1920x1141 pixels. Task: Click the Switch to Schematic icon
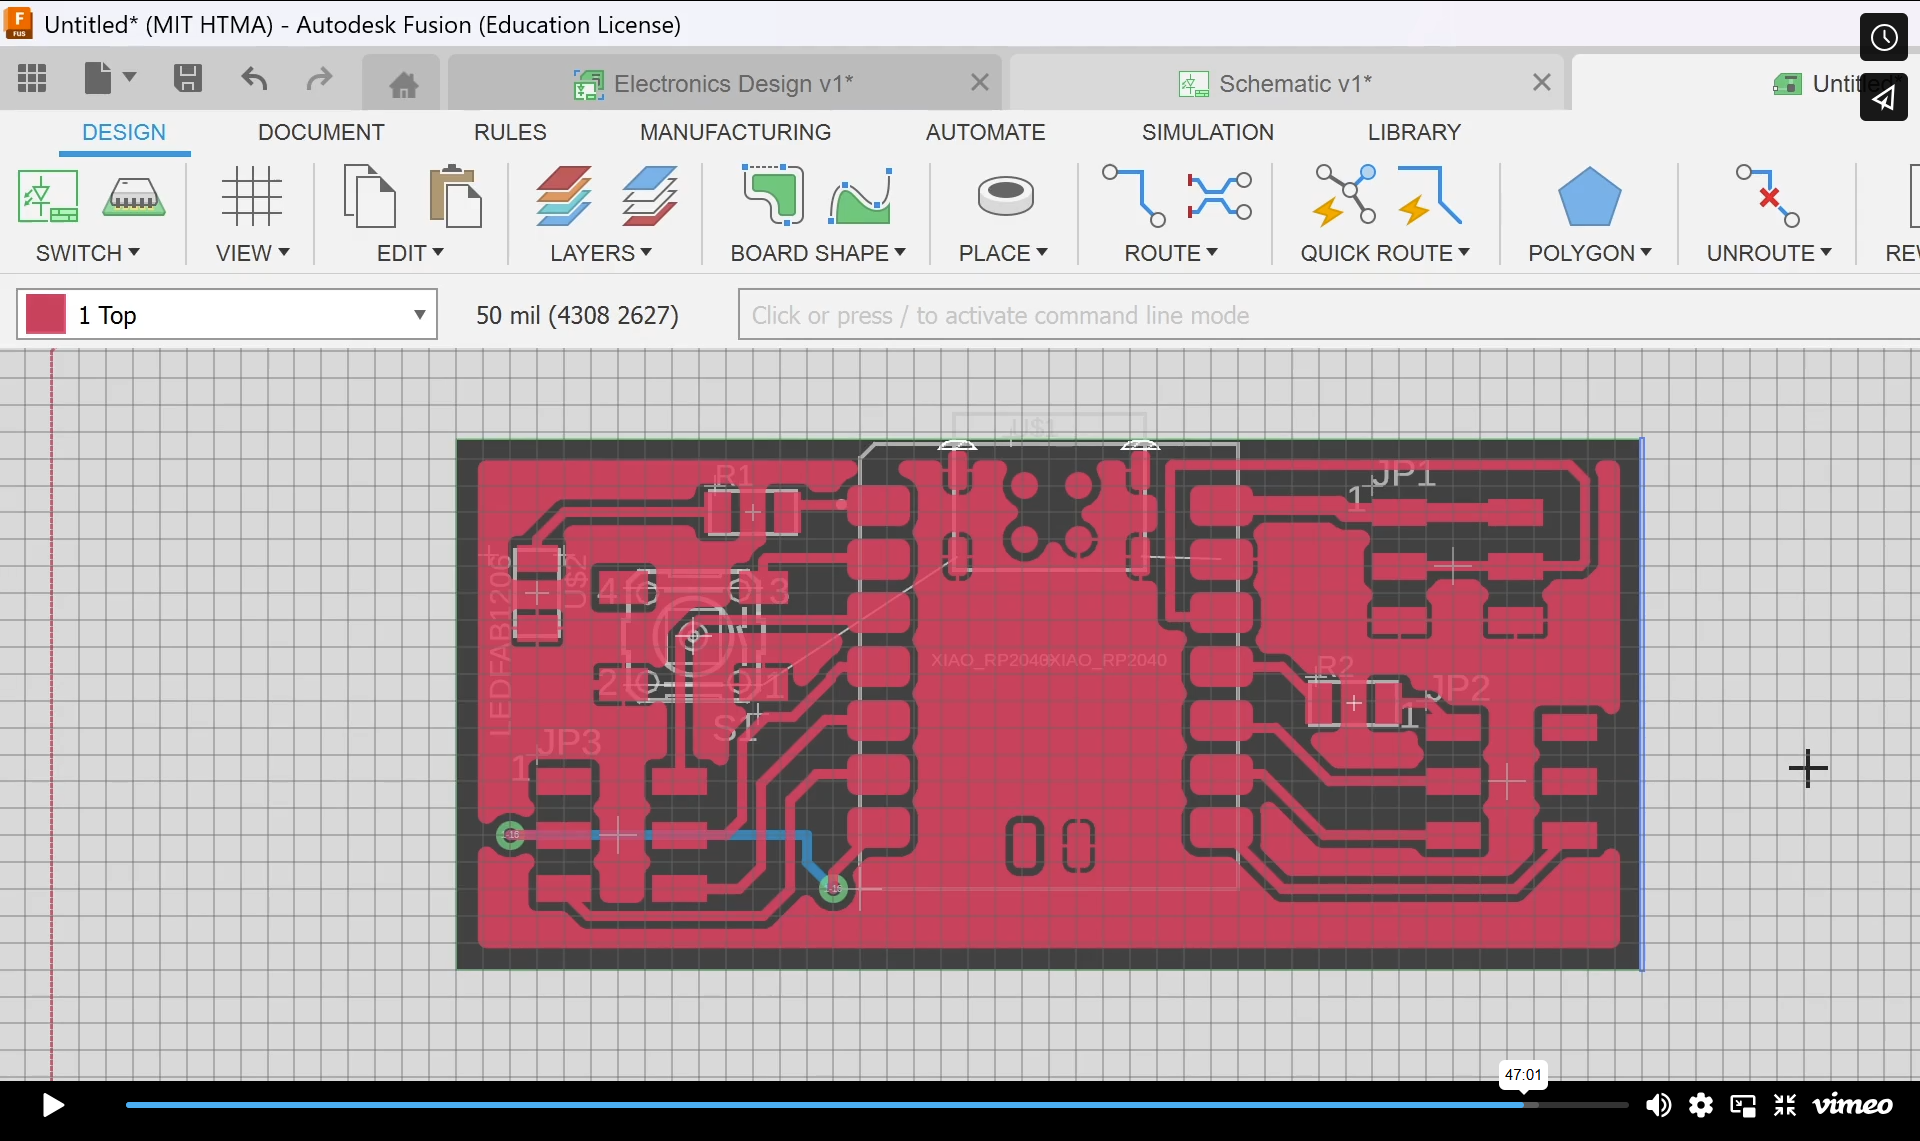47,196
